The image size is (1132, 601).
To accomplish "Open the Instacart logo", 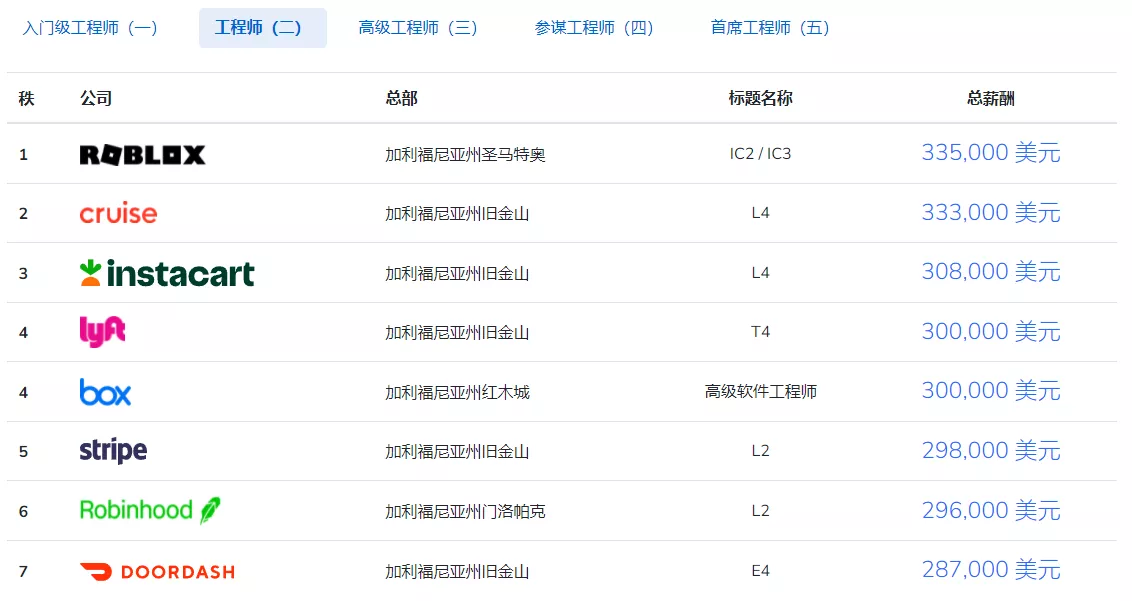I will 167,273.
